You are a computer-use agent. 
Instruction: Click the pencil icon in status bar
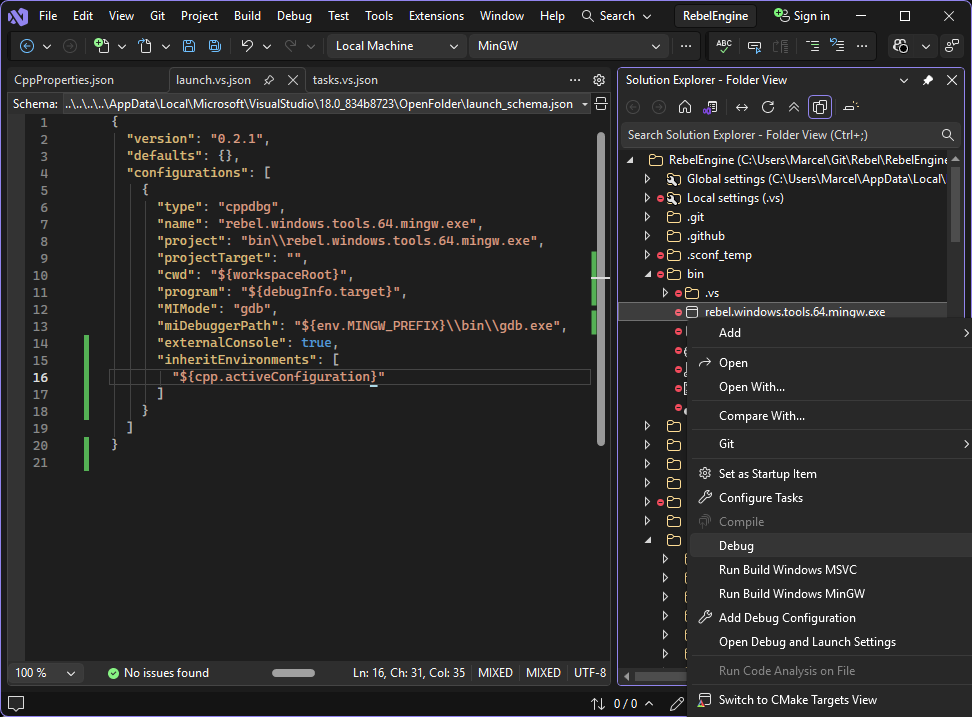click(x=676, y=703)
